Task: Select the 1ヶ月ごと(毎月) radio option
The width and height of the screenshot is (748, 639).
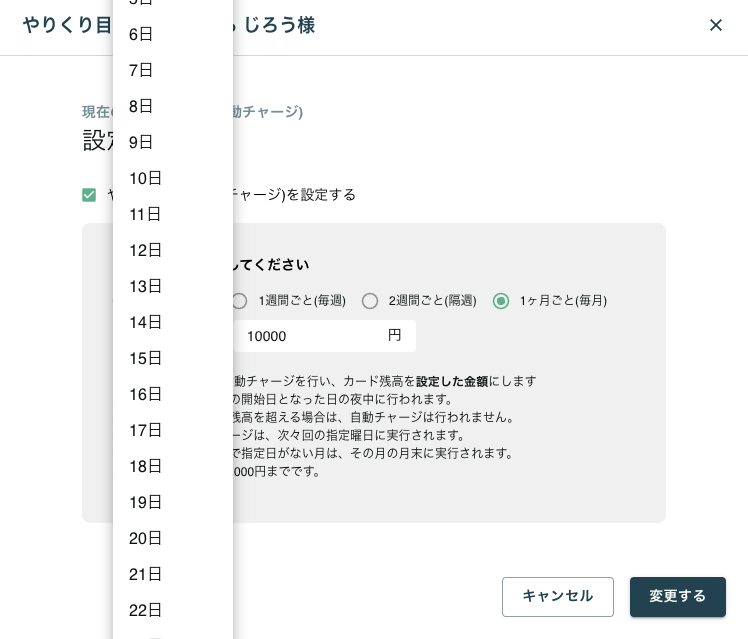Action: coord(501,301)
